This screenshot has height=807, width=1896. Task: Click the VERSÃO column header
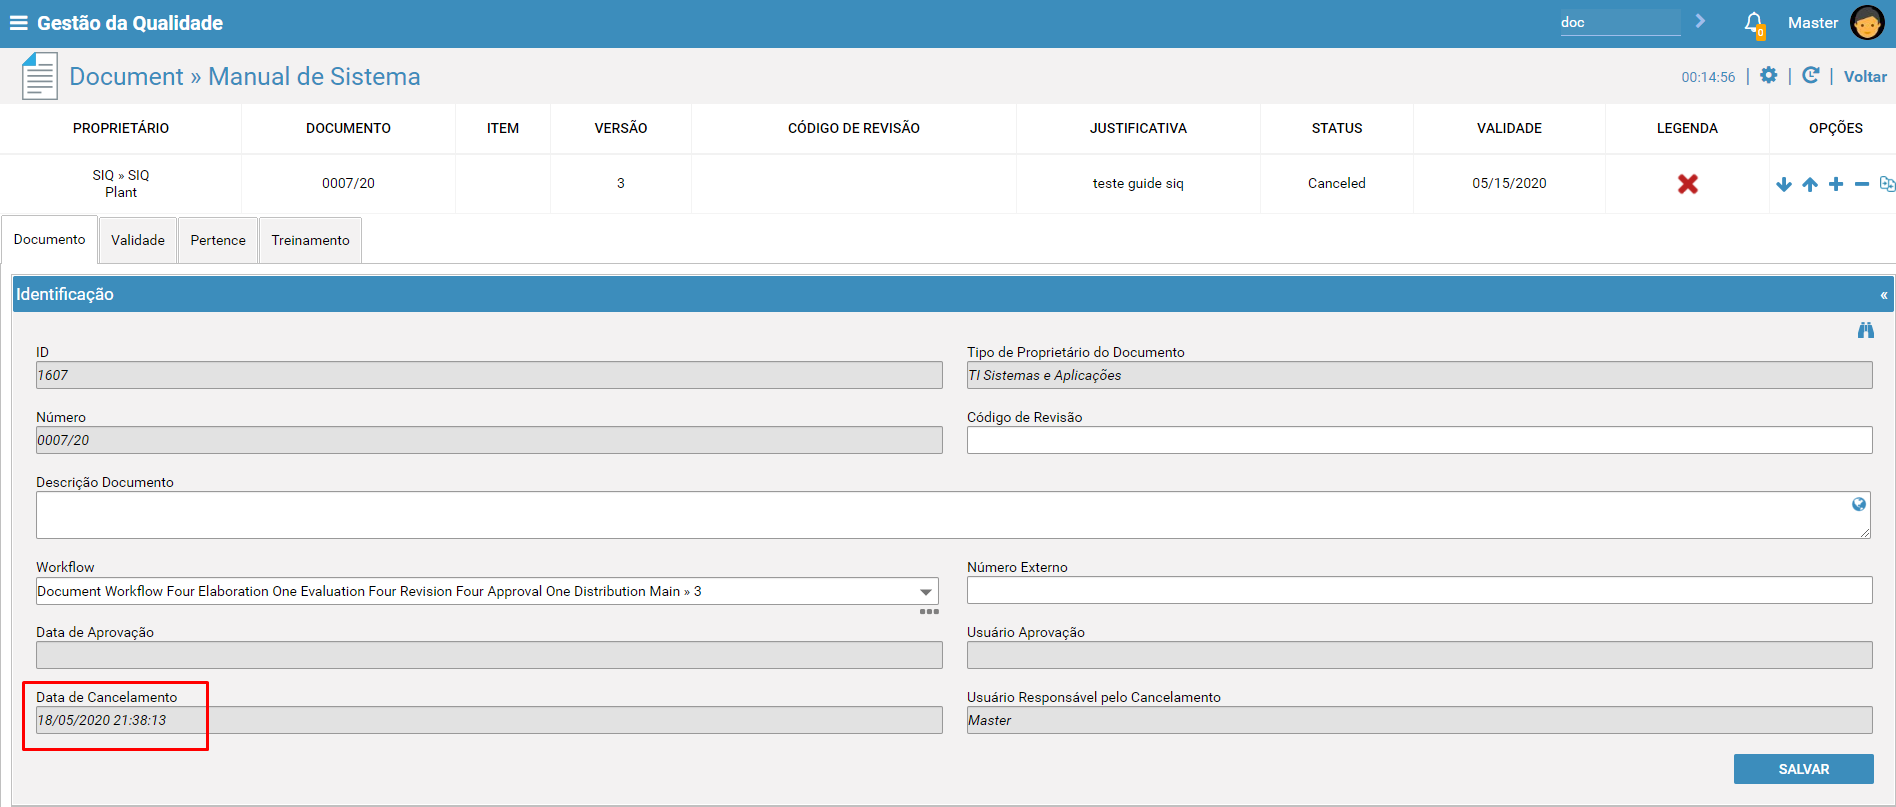point(621,128)
